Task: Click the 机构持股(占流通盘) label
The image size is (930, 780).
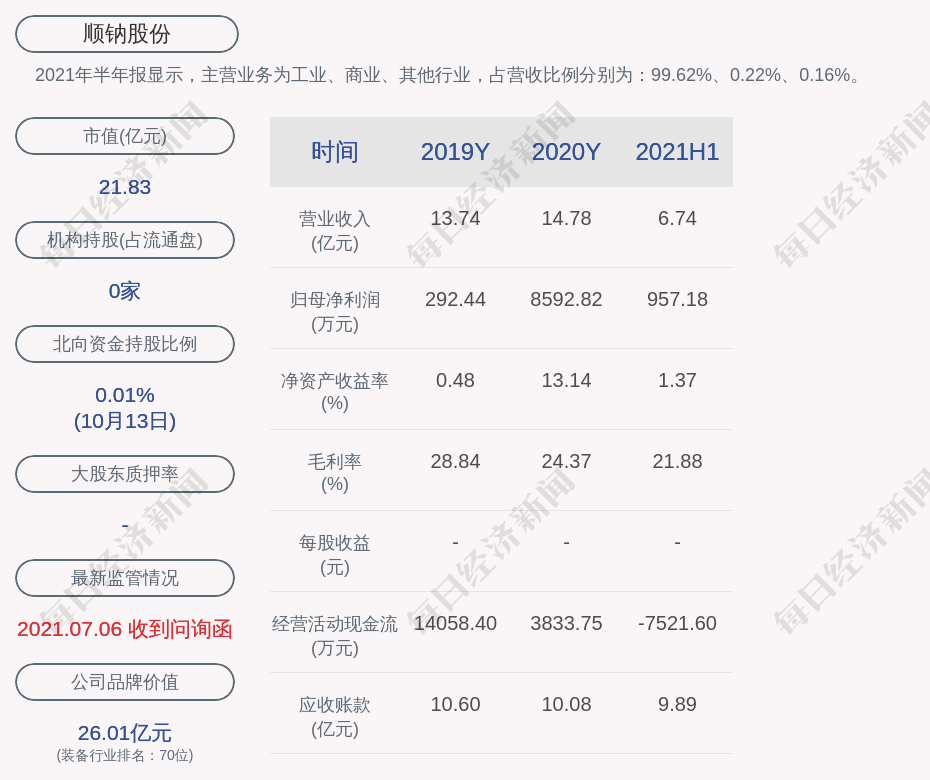Action: tap(125, 240)
